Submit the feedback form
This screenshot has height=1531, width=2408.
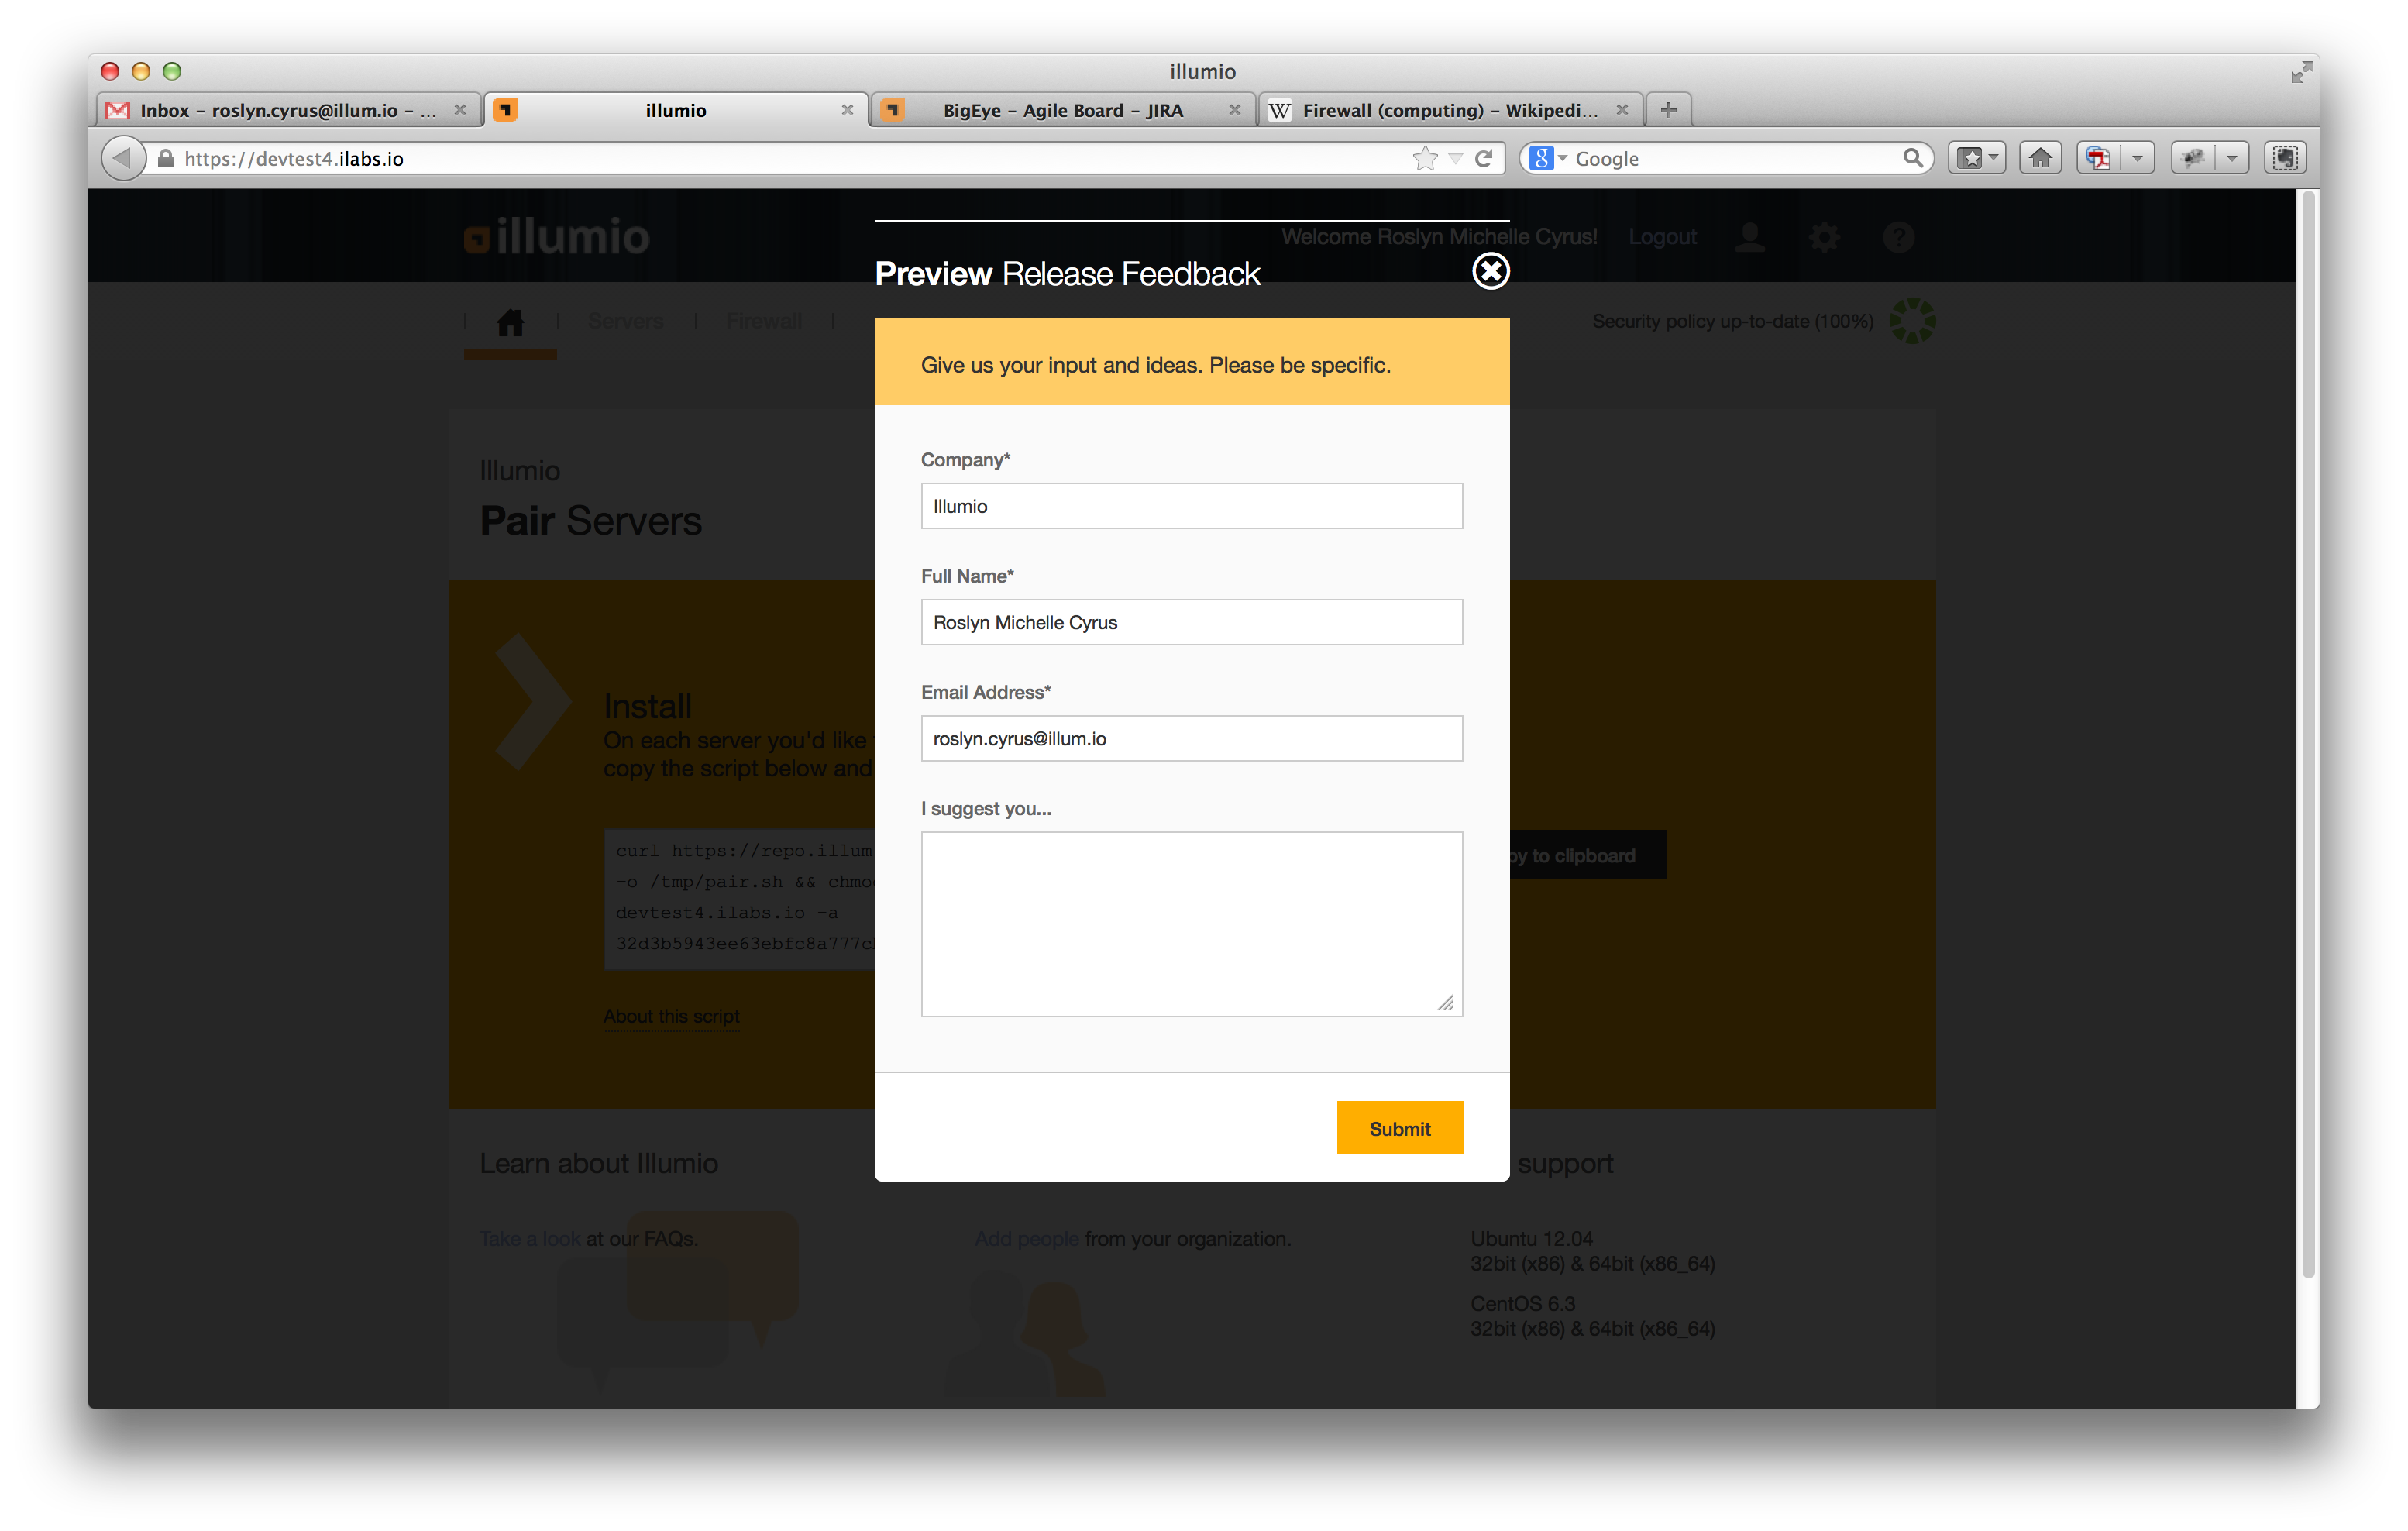(1399, 1128)
